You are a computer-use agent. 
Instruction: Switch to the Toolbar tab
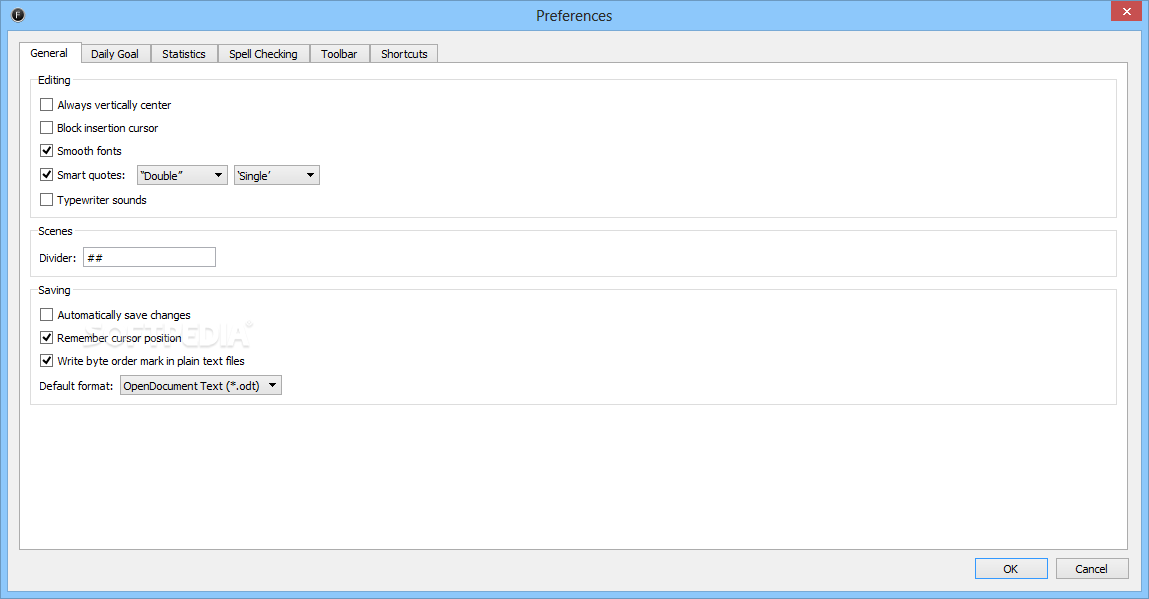pos(339,53)
